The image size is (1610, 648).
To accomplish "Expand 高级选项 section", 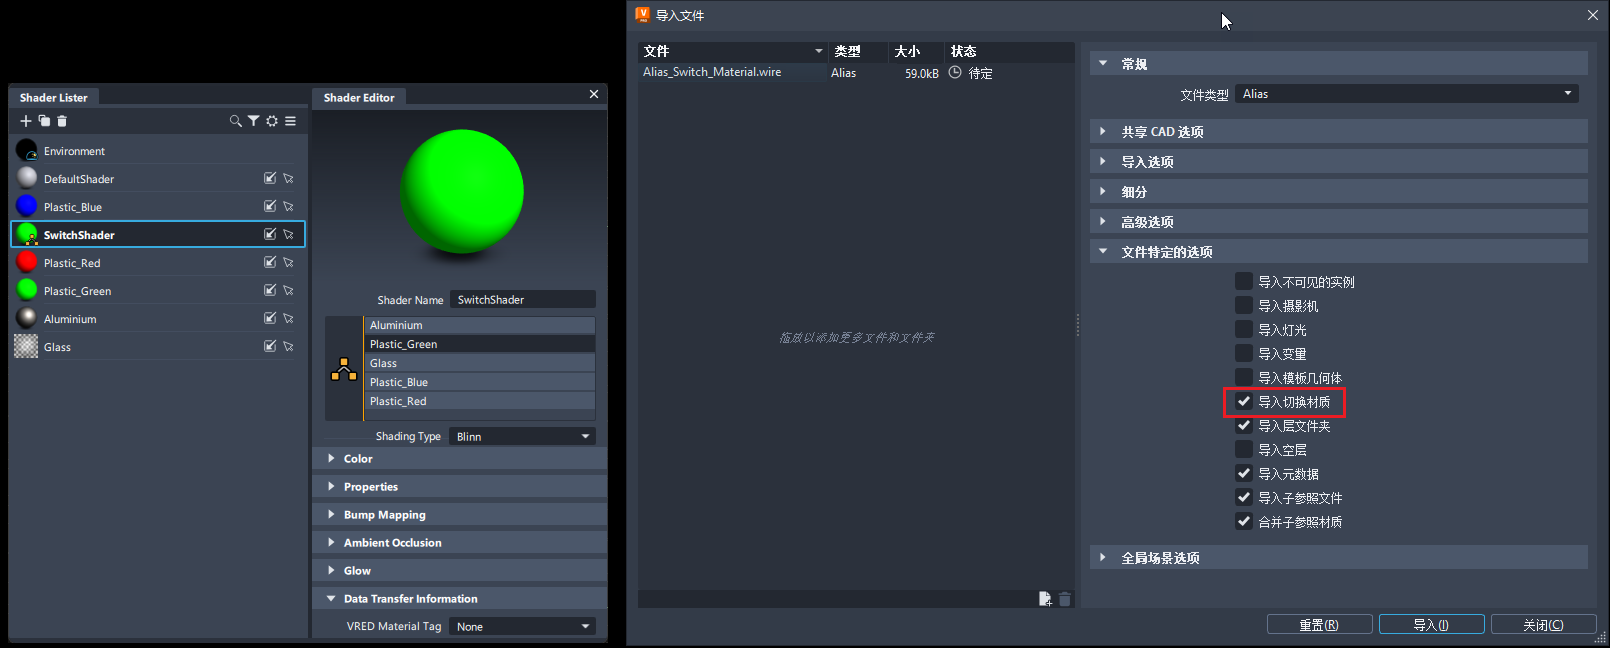I will click(x=1338, y=221).
